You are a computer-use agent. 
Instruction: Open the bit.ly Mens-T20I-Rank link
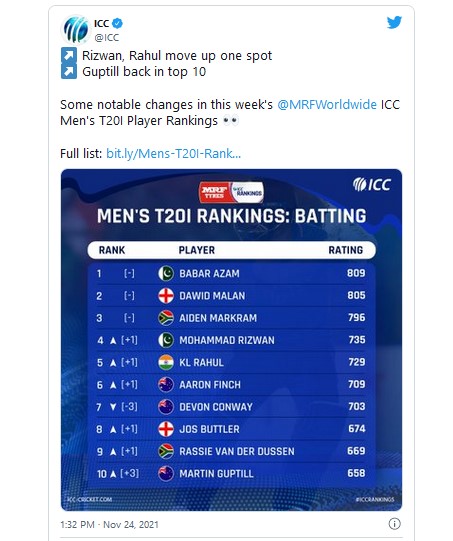pyautogui.click(x=173, y=154)
